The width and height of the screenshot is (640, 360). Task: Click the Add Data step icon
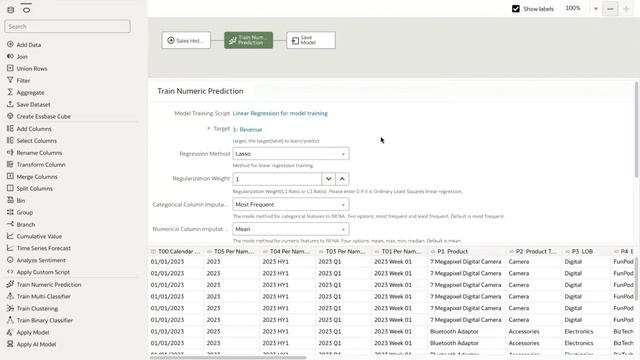pos(10,44)
